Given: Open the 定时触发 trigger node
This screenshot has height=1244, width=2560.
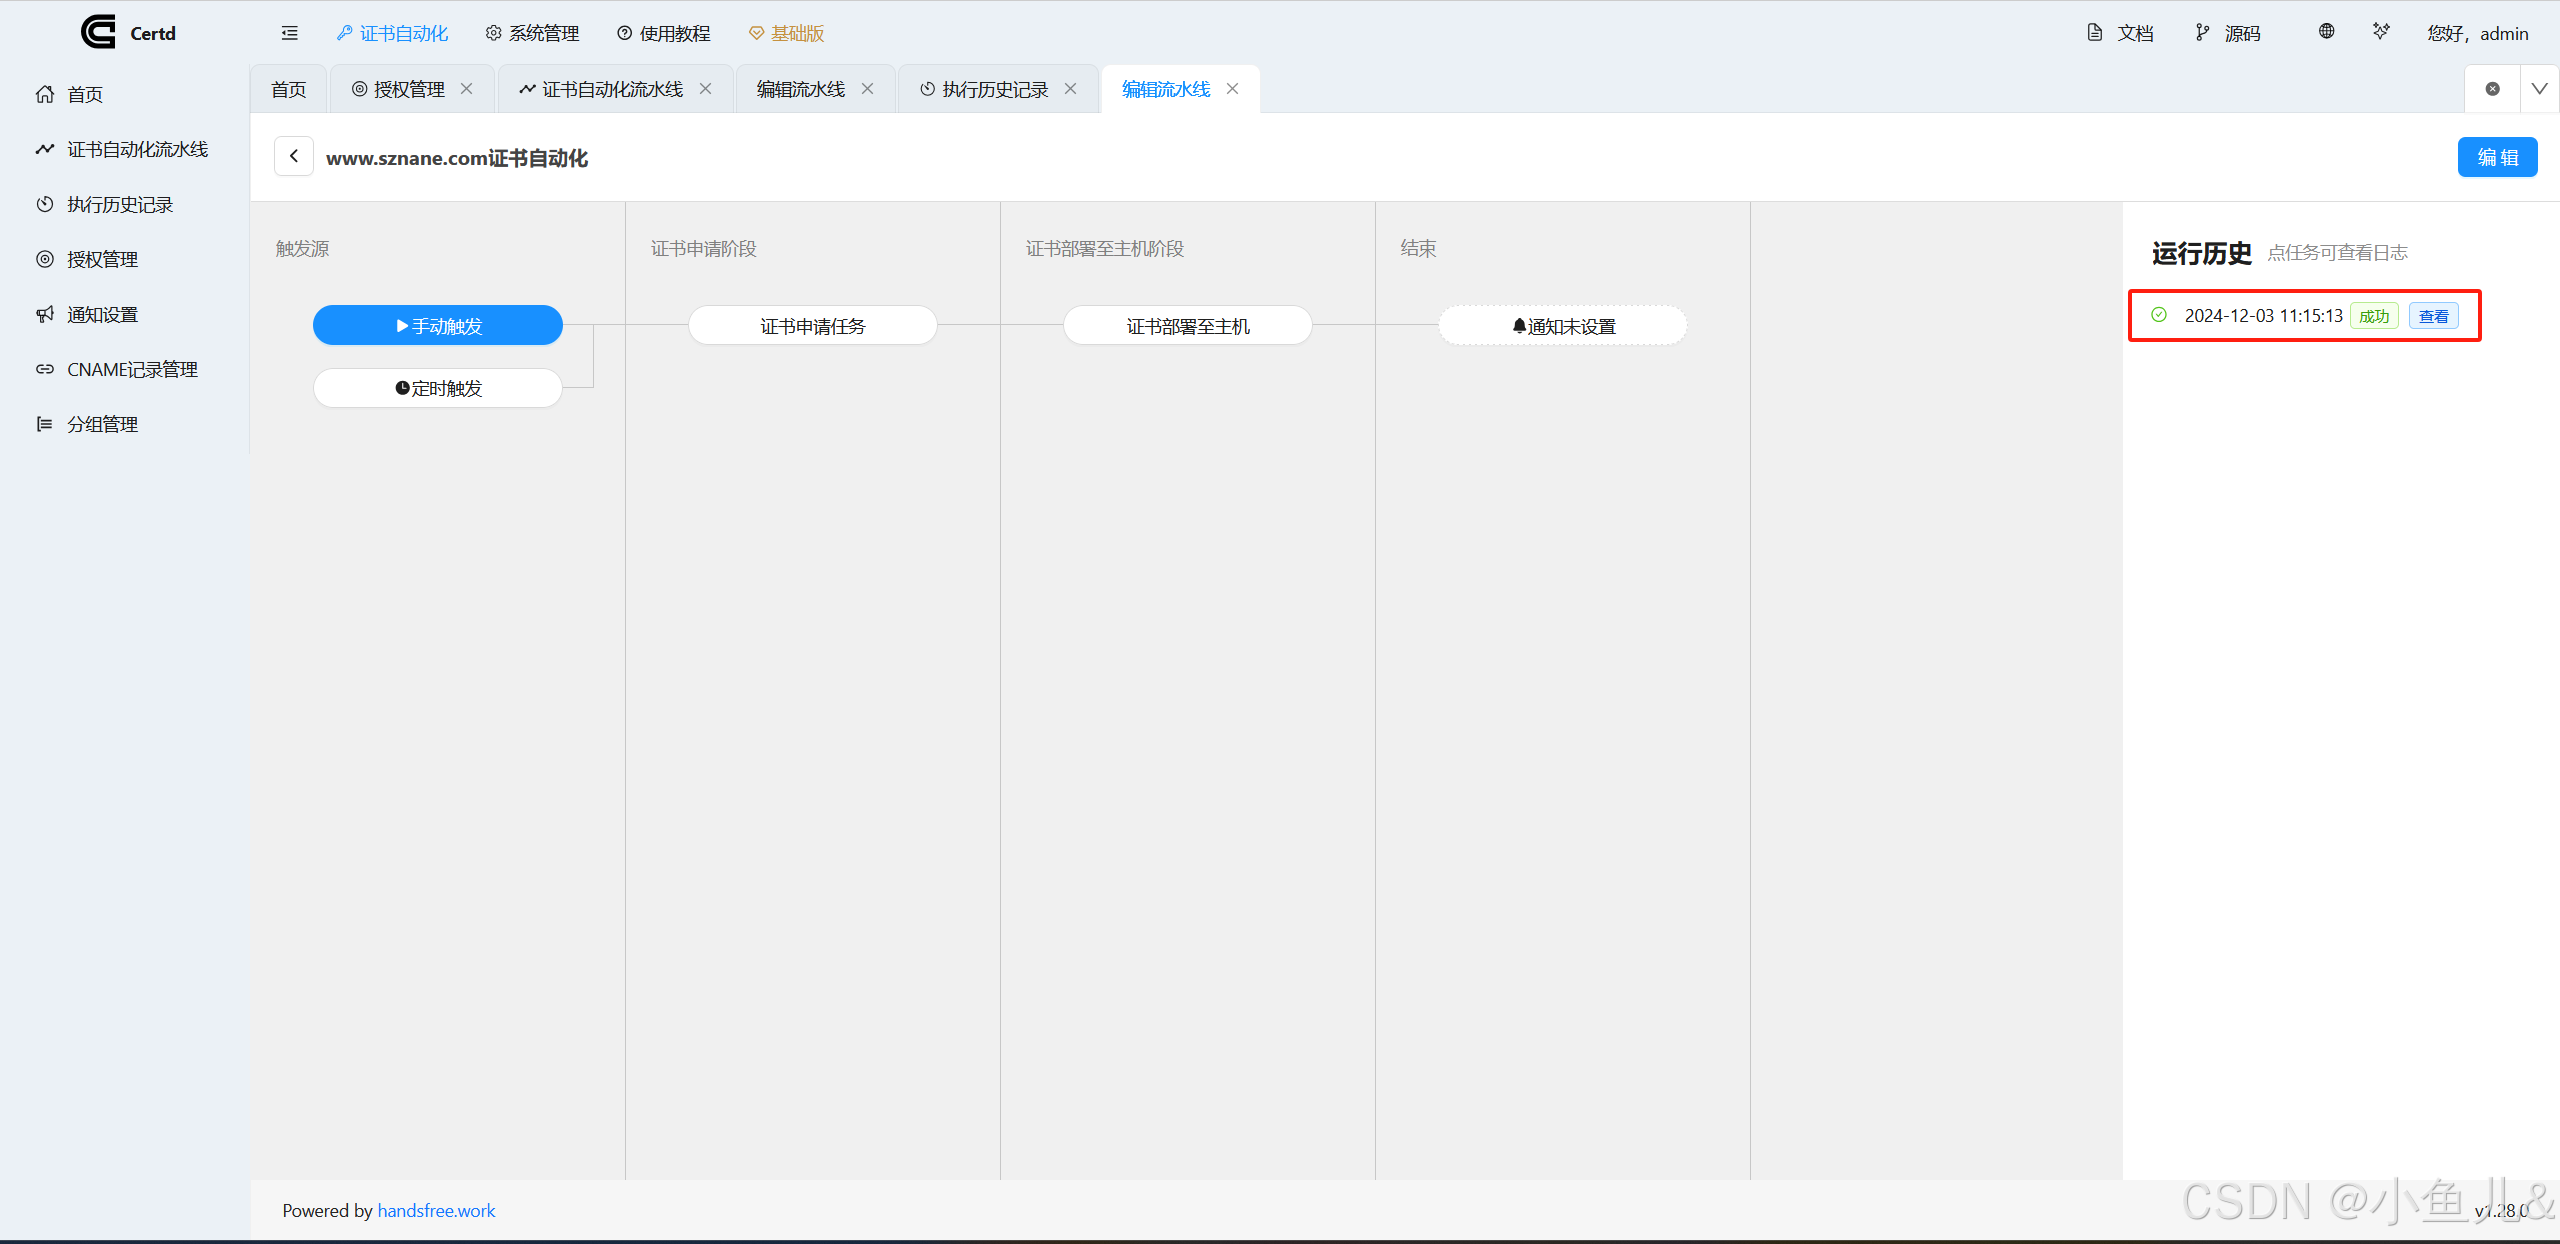Looking at the screenshot, I should coord(438,388).
